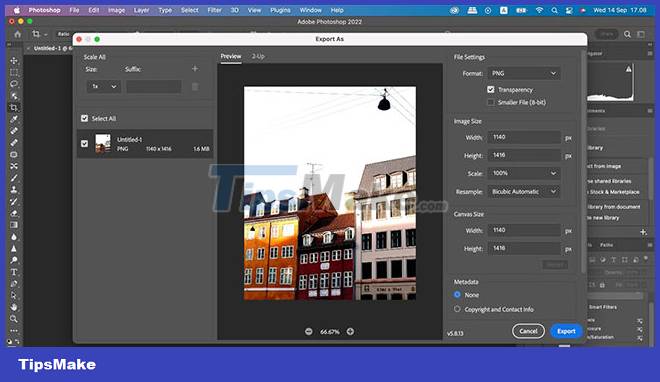Uncheck the Untitled-1 asset checkbox
Screen dimensions: 660x382
coord(85,143)
